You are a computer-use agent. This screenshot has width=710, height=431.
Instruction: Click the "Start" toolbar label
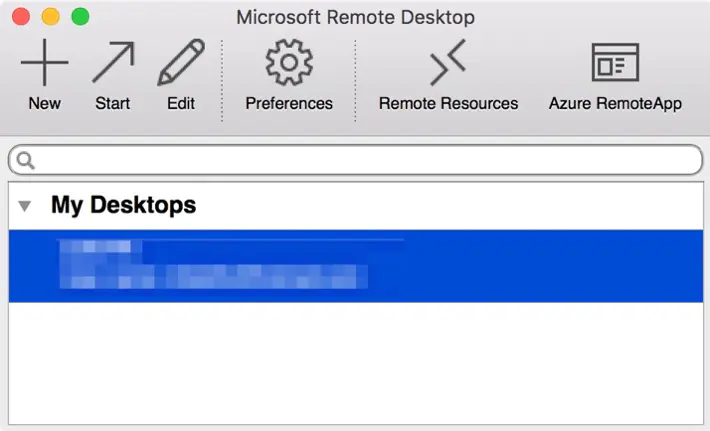pyautogui.click(x=113, y=103)
